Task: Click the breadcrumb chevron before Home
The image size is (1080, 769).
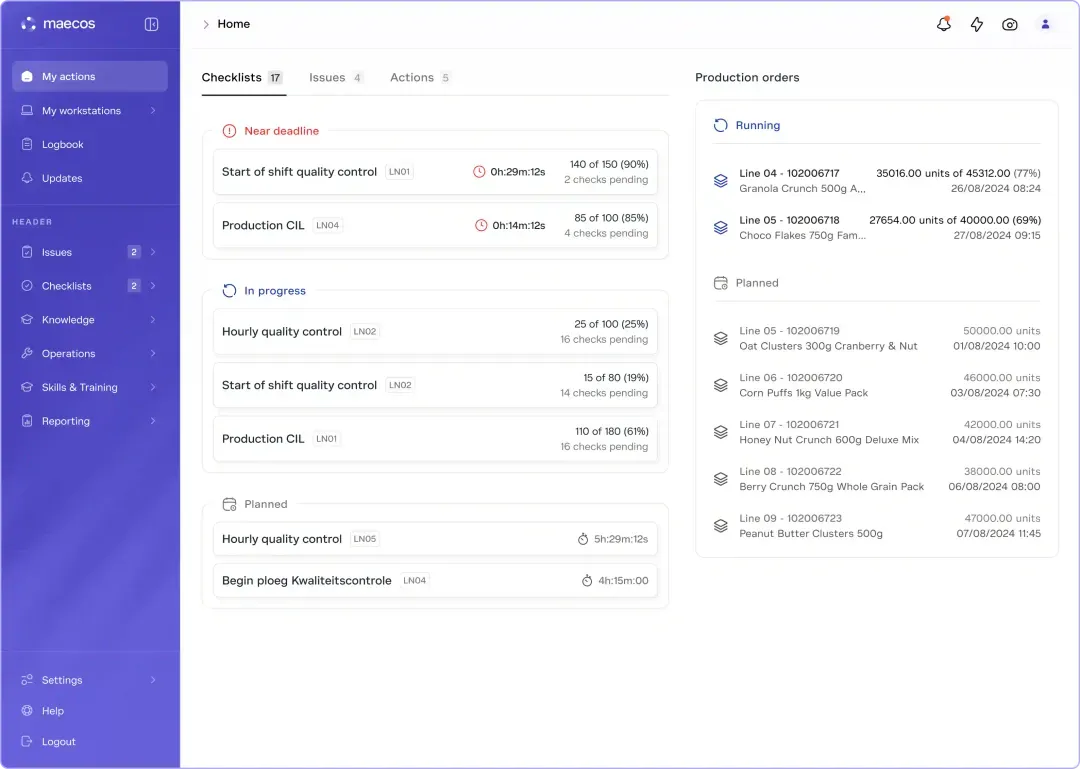Action: (205, 24)
